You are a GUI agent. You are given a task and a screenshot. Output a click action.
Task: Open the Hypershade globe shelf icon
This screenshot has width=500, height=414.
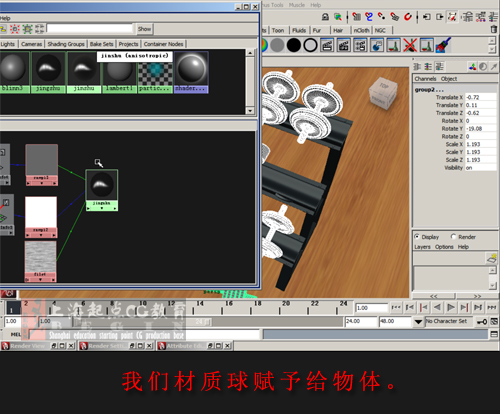click(377, 45)
